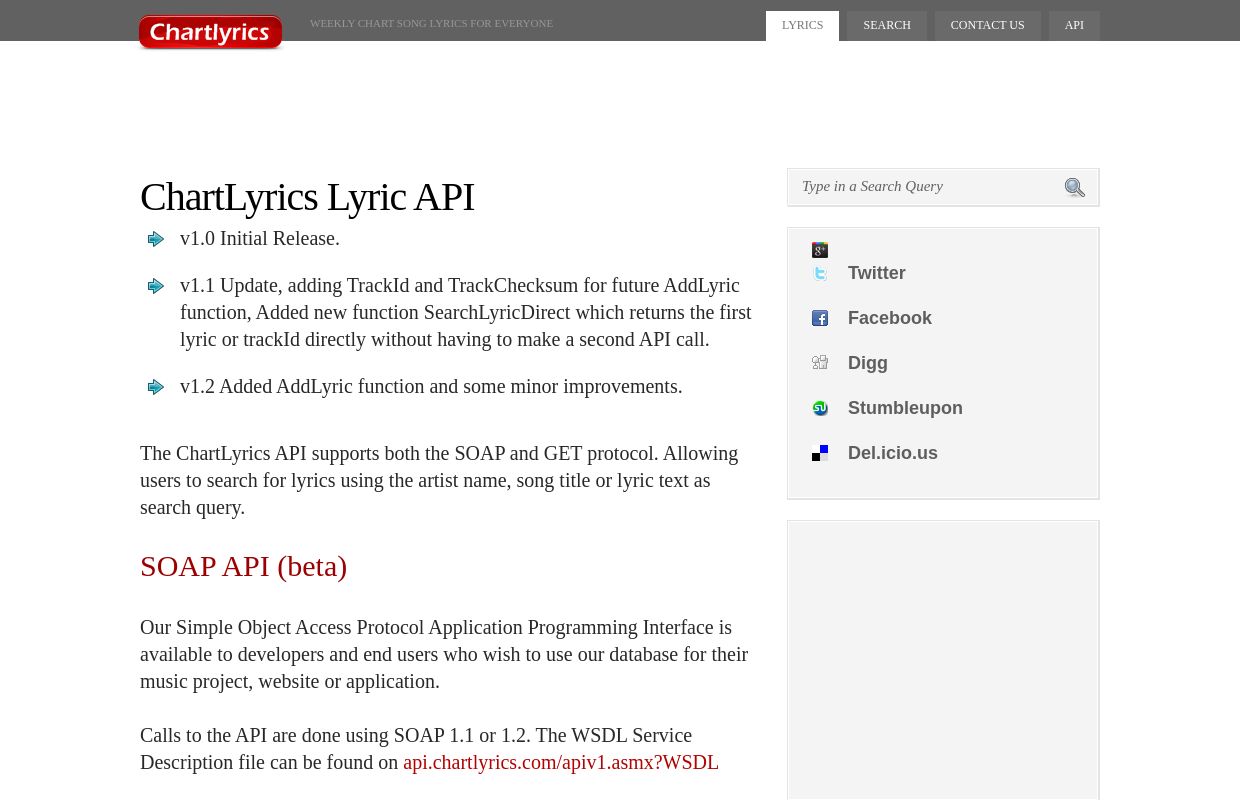This screenshot has height=800, width=1240.
Task: Click the Google Plus share icon
Action: coord(820,250)
